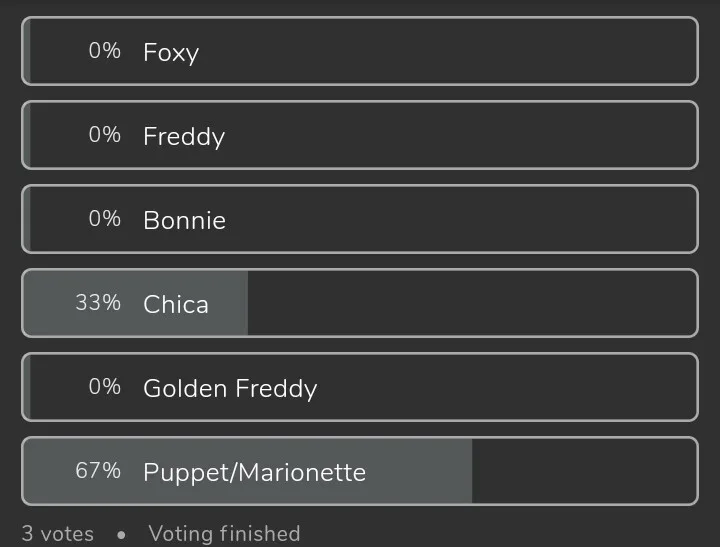Click the Chica option name
The image size is (720, 547).
click(x=176, y=304)
